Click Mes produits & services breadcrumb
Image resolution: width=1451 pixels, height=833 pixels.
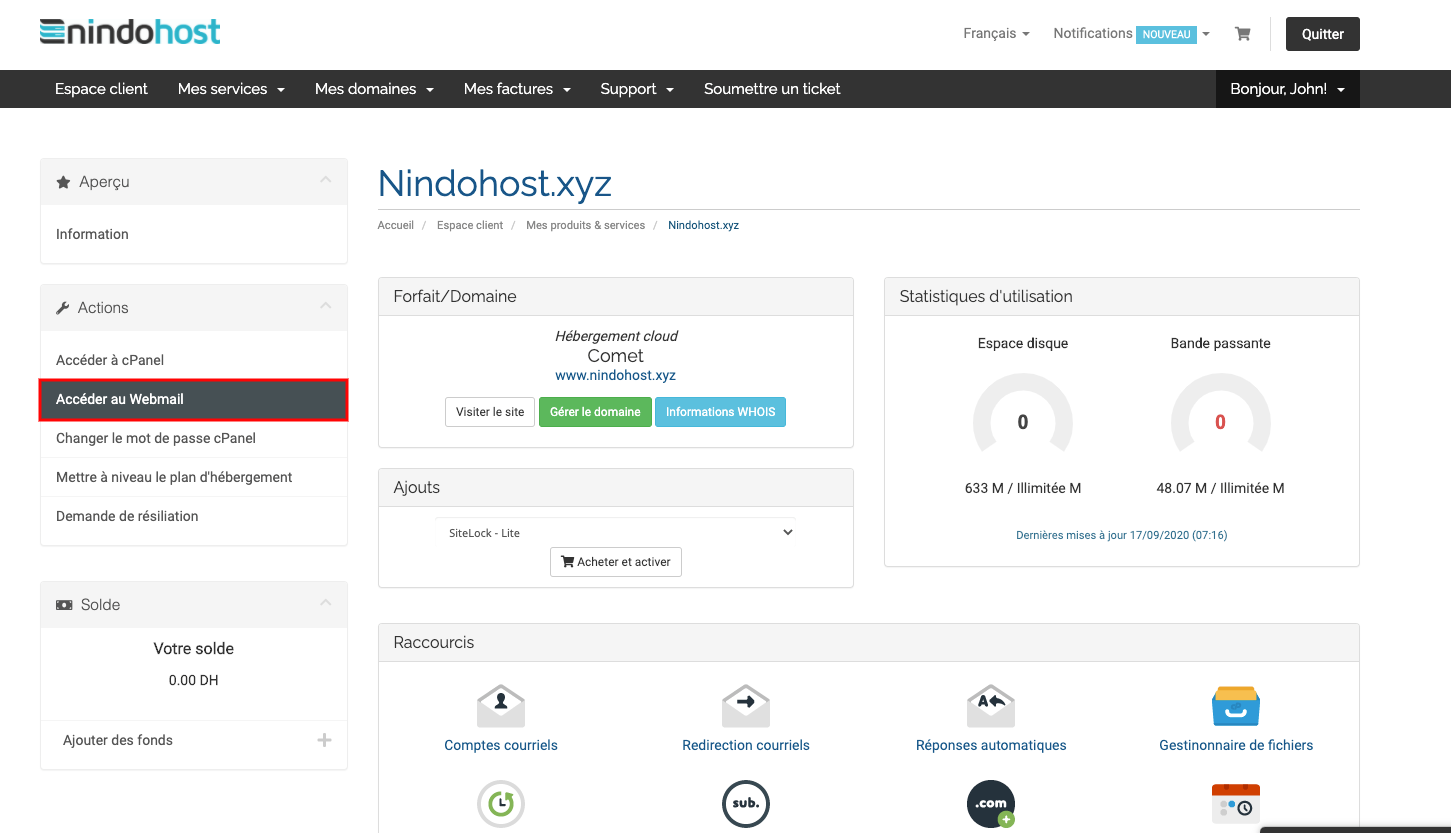pyautogui.click(x=585, y=225)
